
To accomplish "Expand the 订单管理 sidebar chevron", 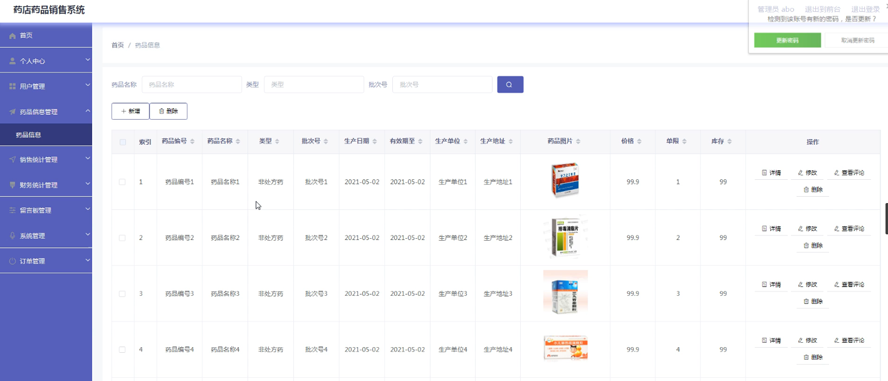I will (x=88, y=260).
